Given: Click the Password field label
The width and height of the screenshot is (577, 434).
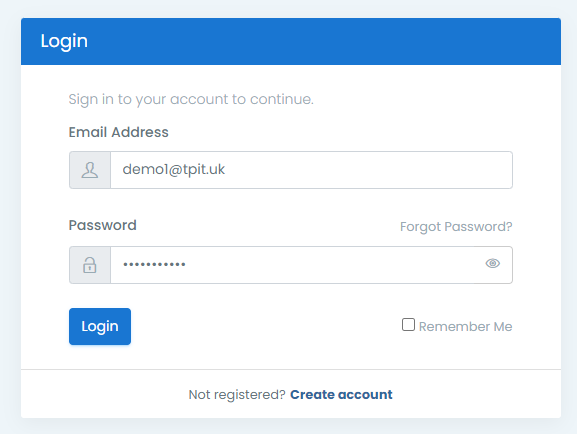Looking at the screenshot, I should [x=103, y=225].
